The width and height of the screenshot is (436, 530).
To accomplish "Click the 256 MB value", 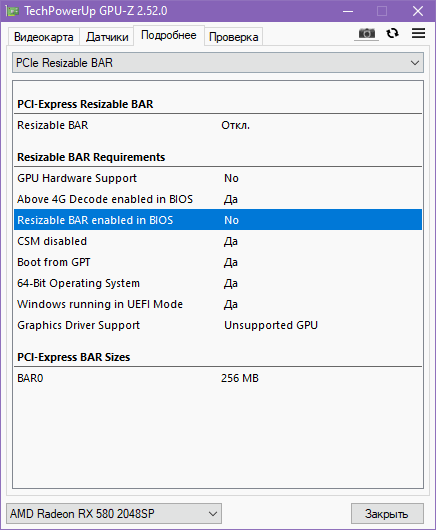I will pyautogui.click(x=240, y=378).
